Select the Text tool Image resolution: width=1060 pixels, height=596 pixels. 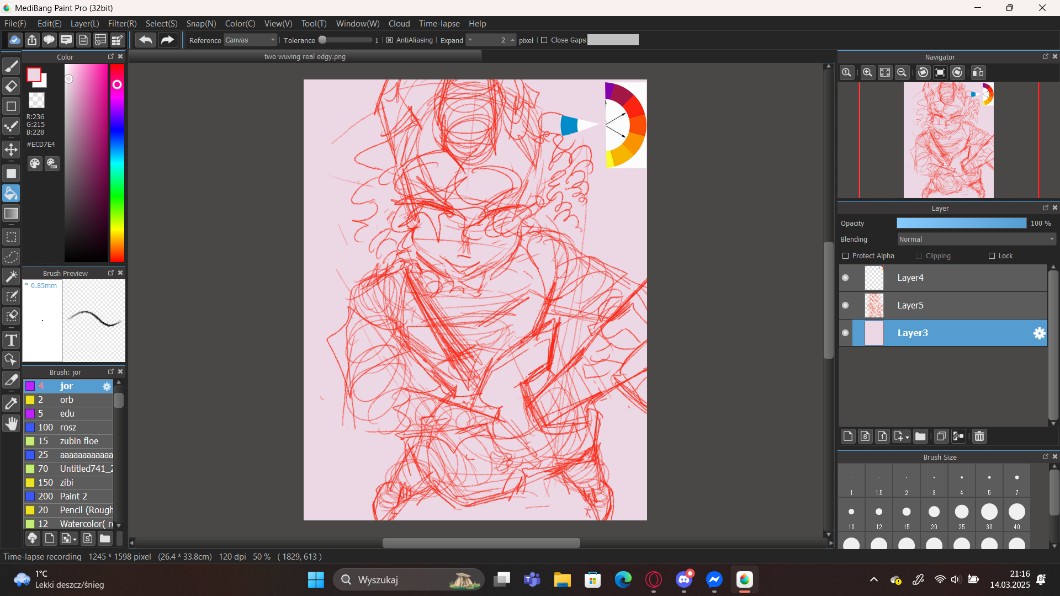11,340
